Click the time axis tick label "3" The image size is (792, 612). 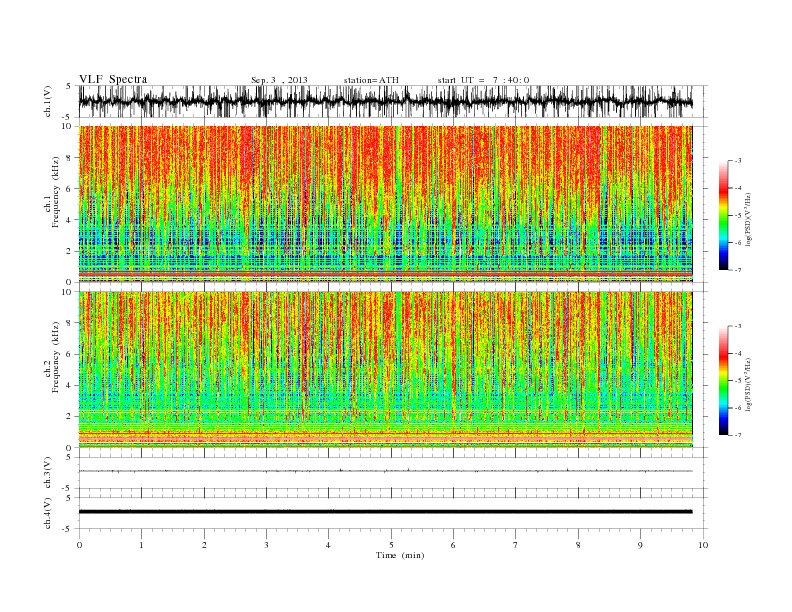click(266, 545)
